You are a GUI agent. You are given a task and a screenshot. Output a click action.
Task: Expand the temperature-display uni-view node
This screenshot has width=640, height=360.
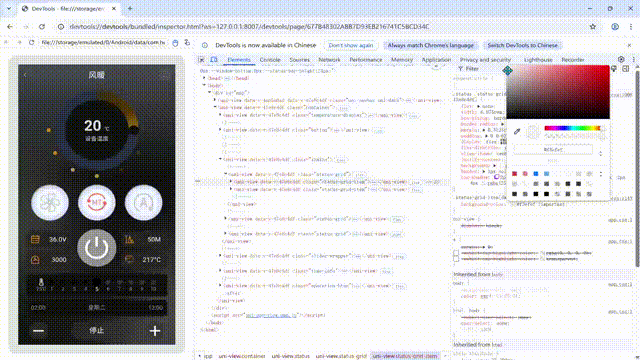tap(220, 115)
